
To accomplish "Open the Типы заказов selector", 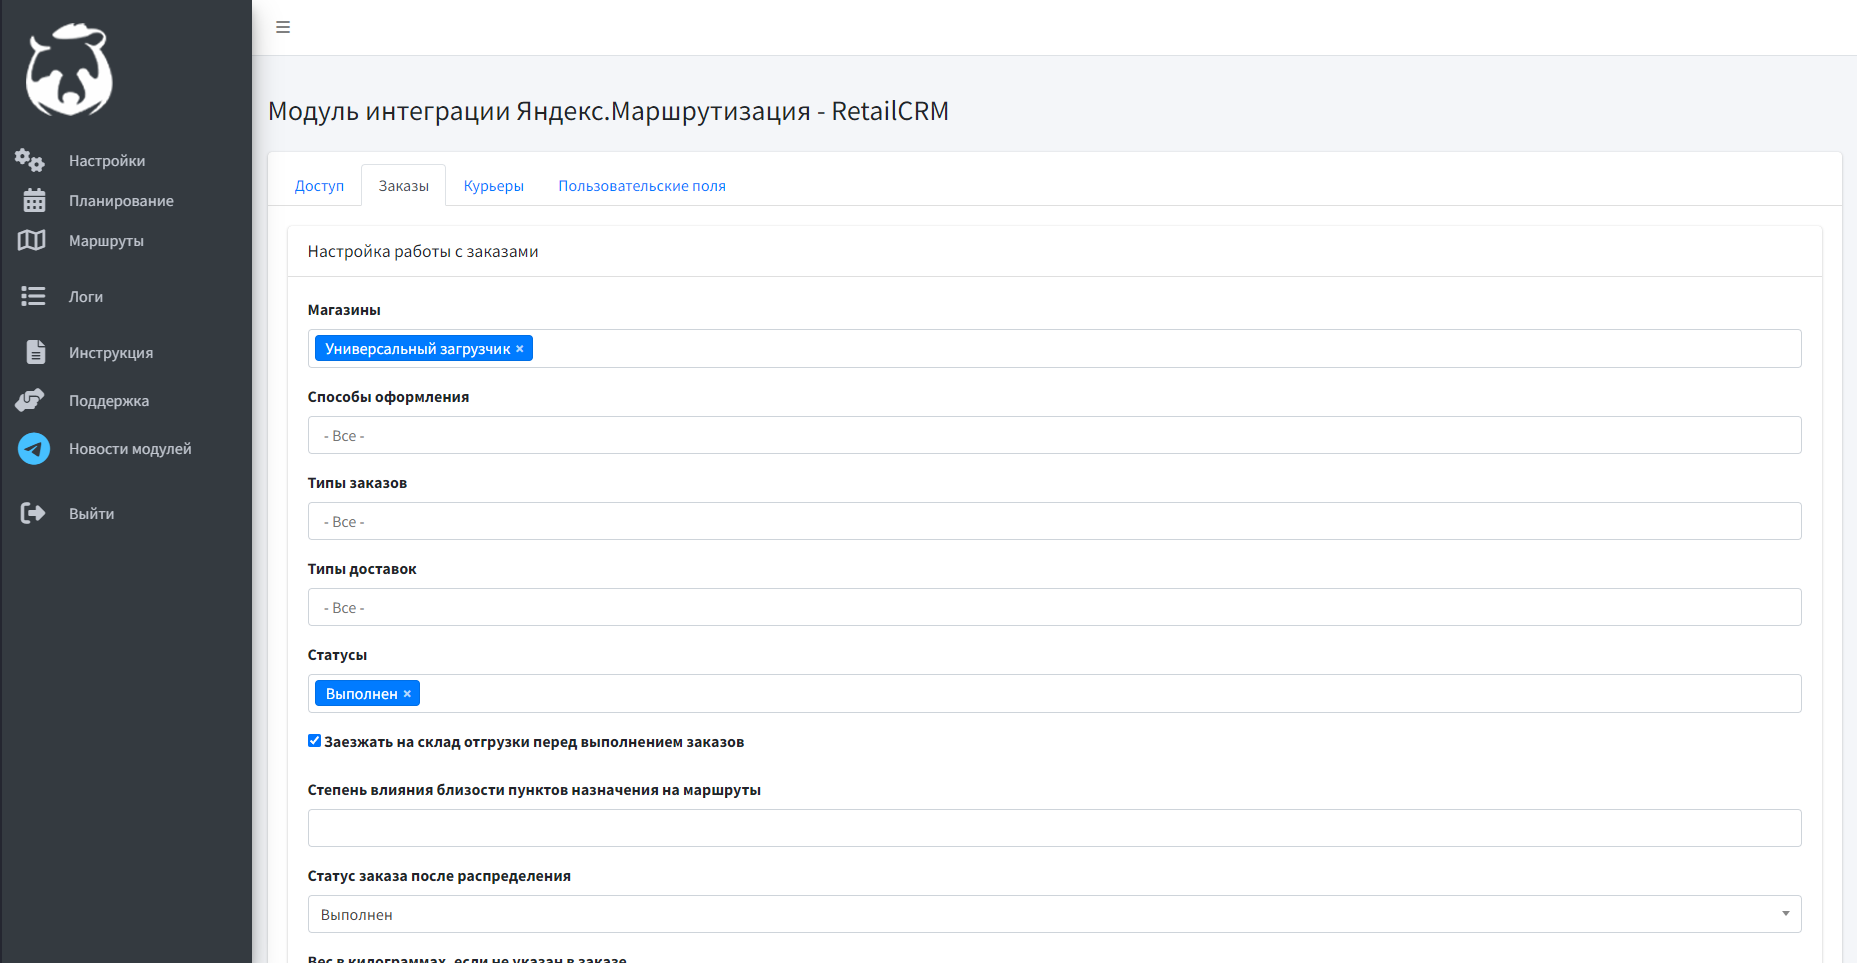I will pyautogui.click(x=1054, y=521).
